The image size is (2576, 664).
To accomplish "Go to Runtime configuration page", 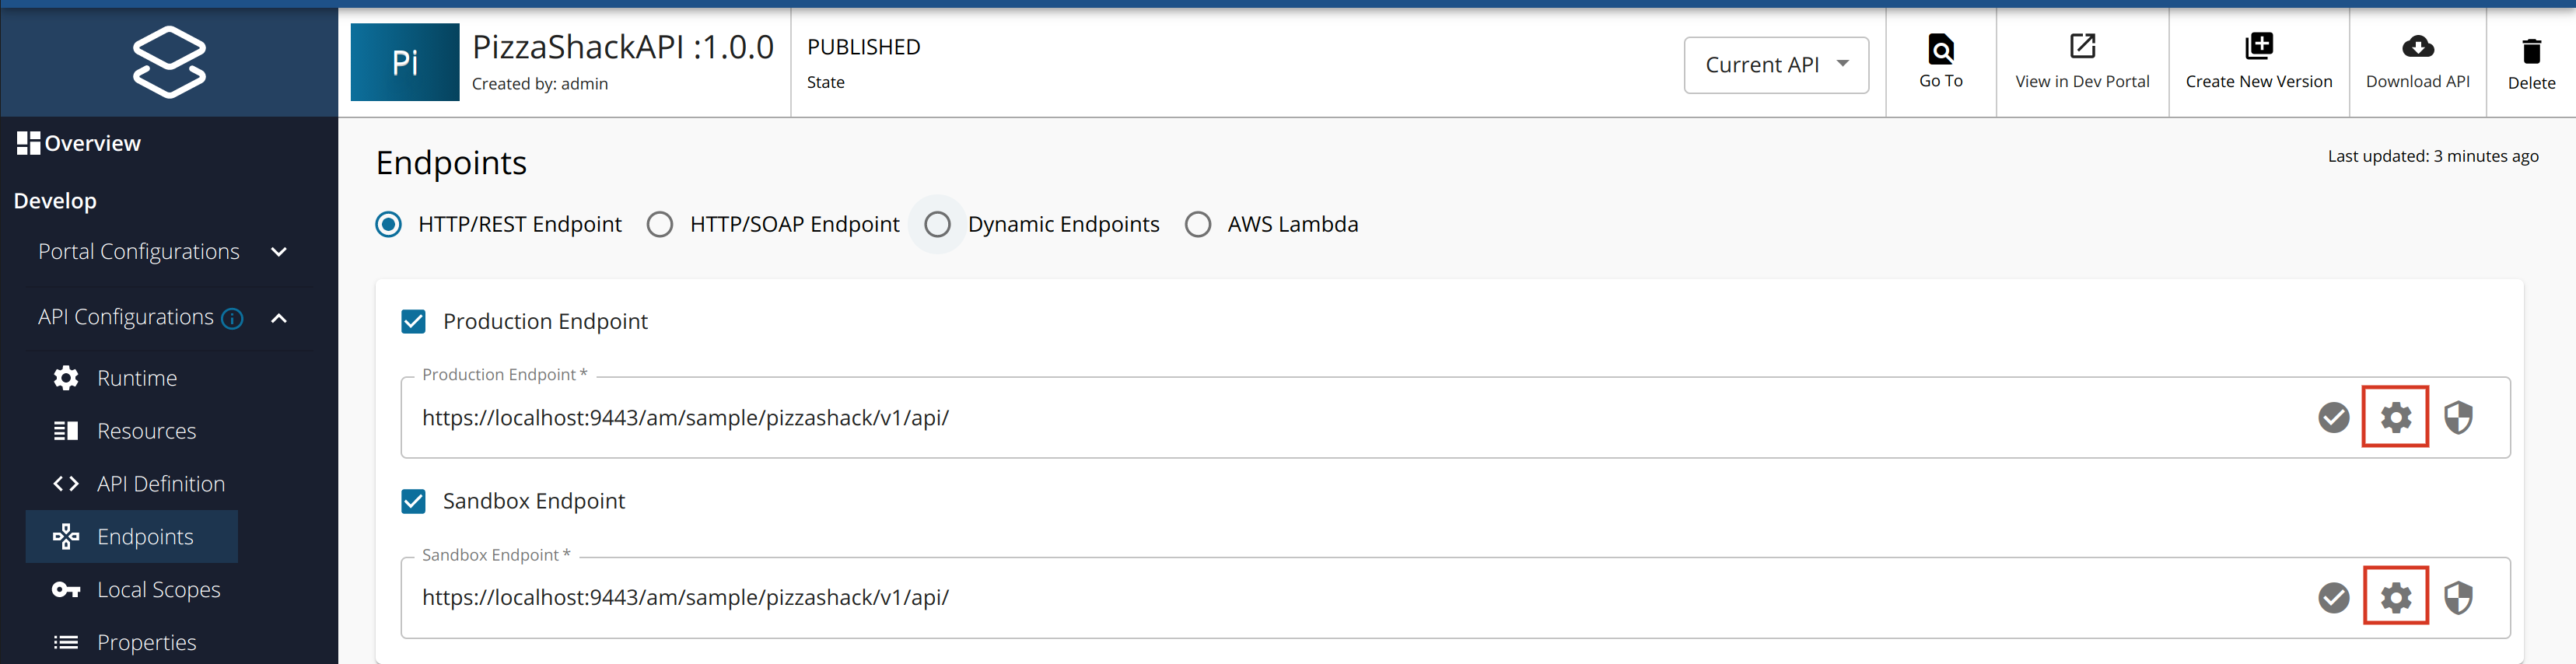I will pyautogui.click(x=137, y=378).
